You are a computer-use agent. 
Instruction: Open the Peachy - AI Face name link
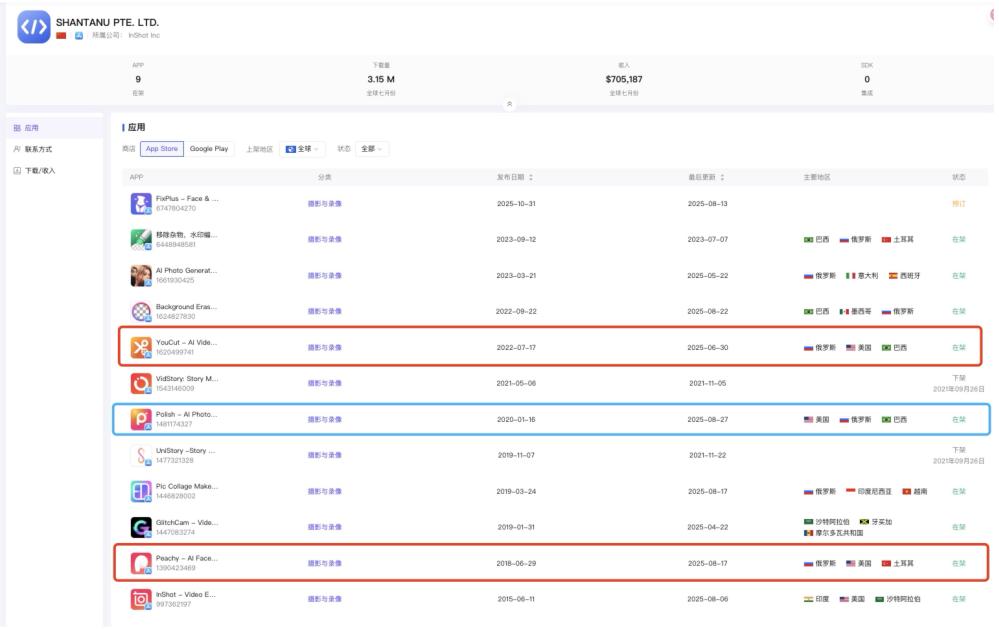pyautogui.click(x=187, y=558)
